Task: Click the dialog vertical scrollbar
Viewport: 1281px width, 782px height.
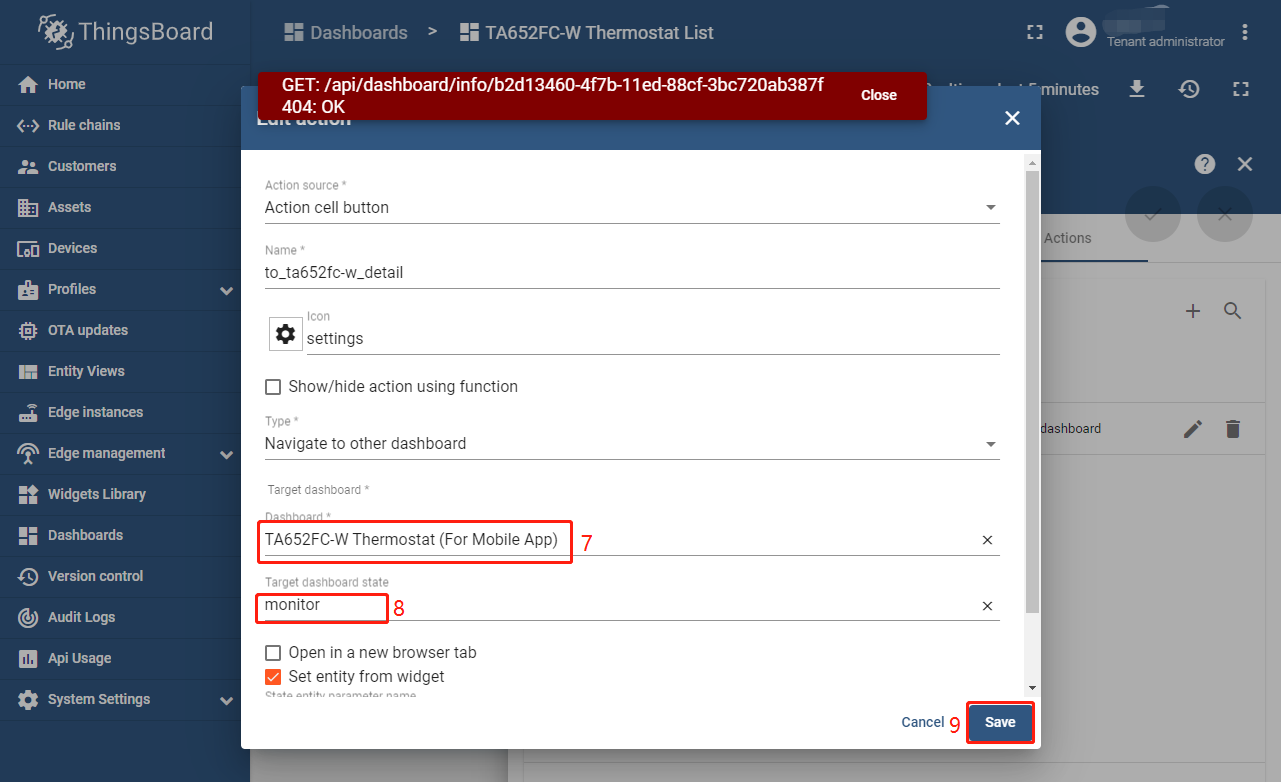Action: (x=1033, y=392)
